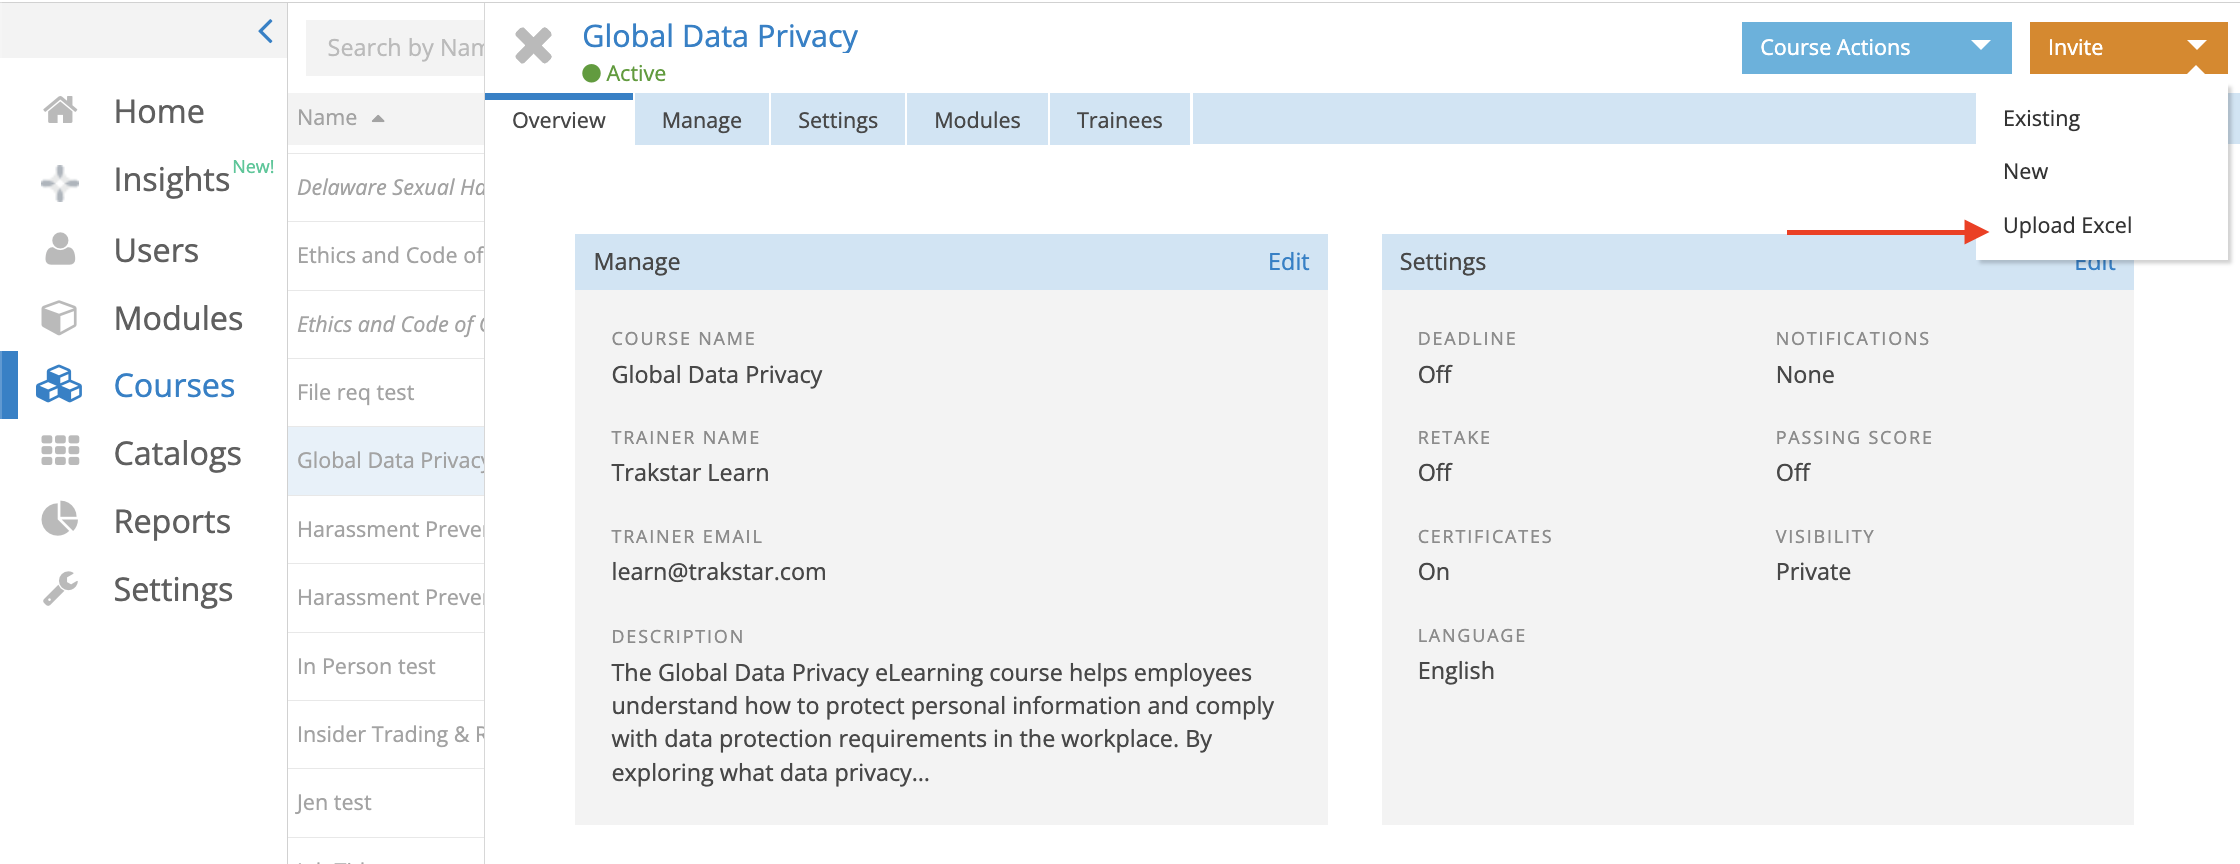Choose New from Invite menu
The height and width of the screenshot is (864, 2240).
click(2025, 171)
